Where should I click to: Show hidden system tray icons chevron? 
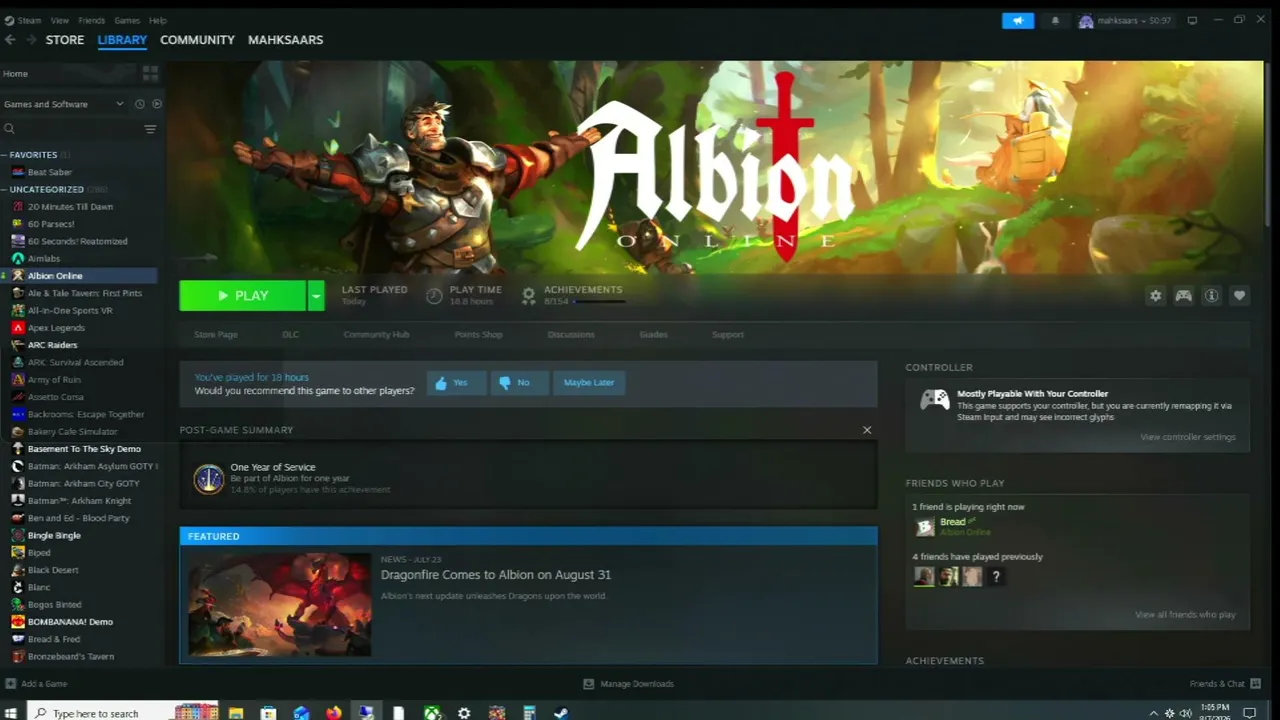click(1154, 713)
